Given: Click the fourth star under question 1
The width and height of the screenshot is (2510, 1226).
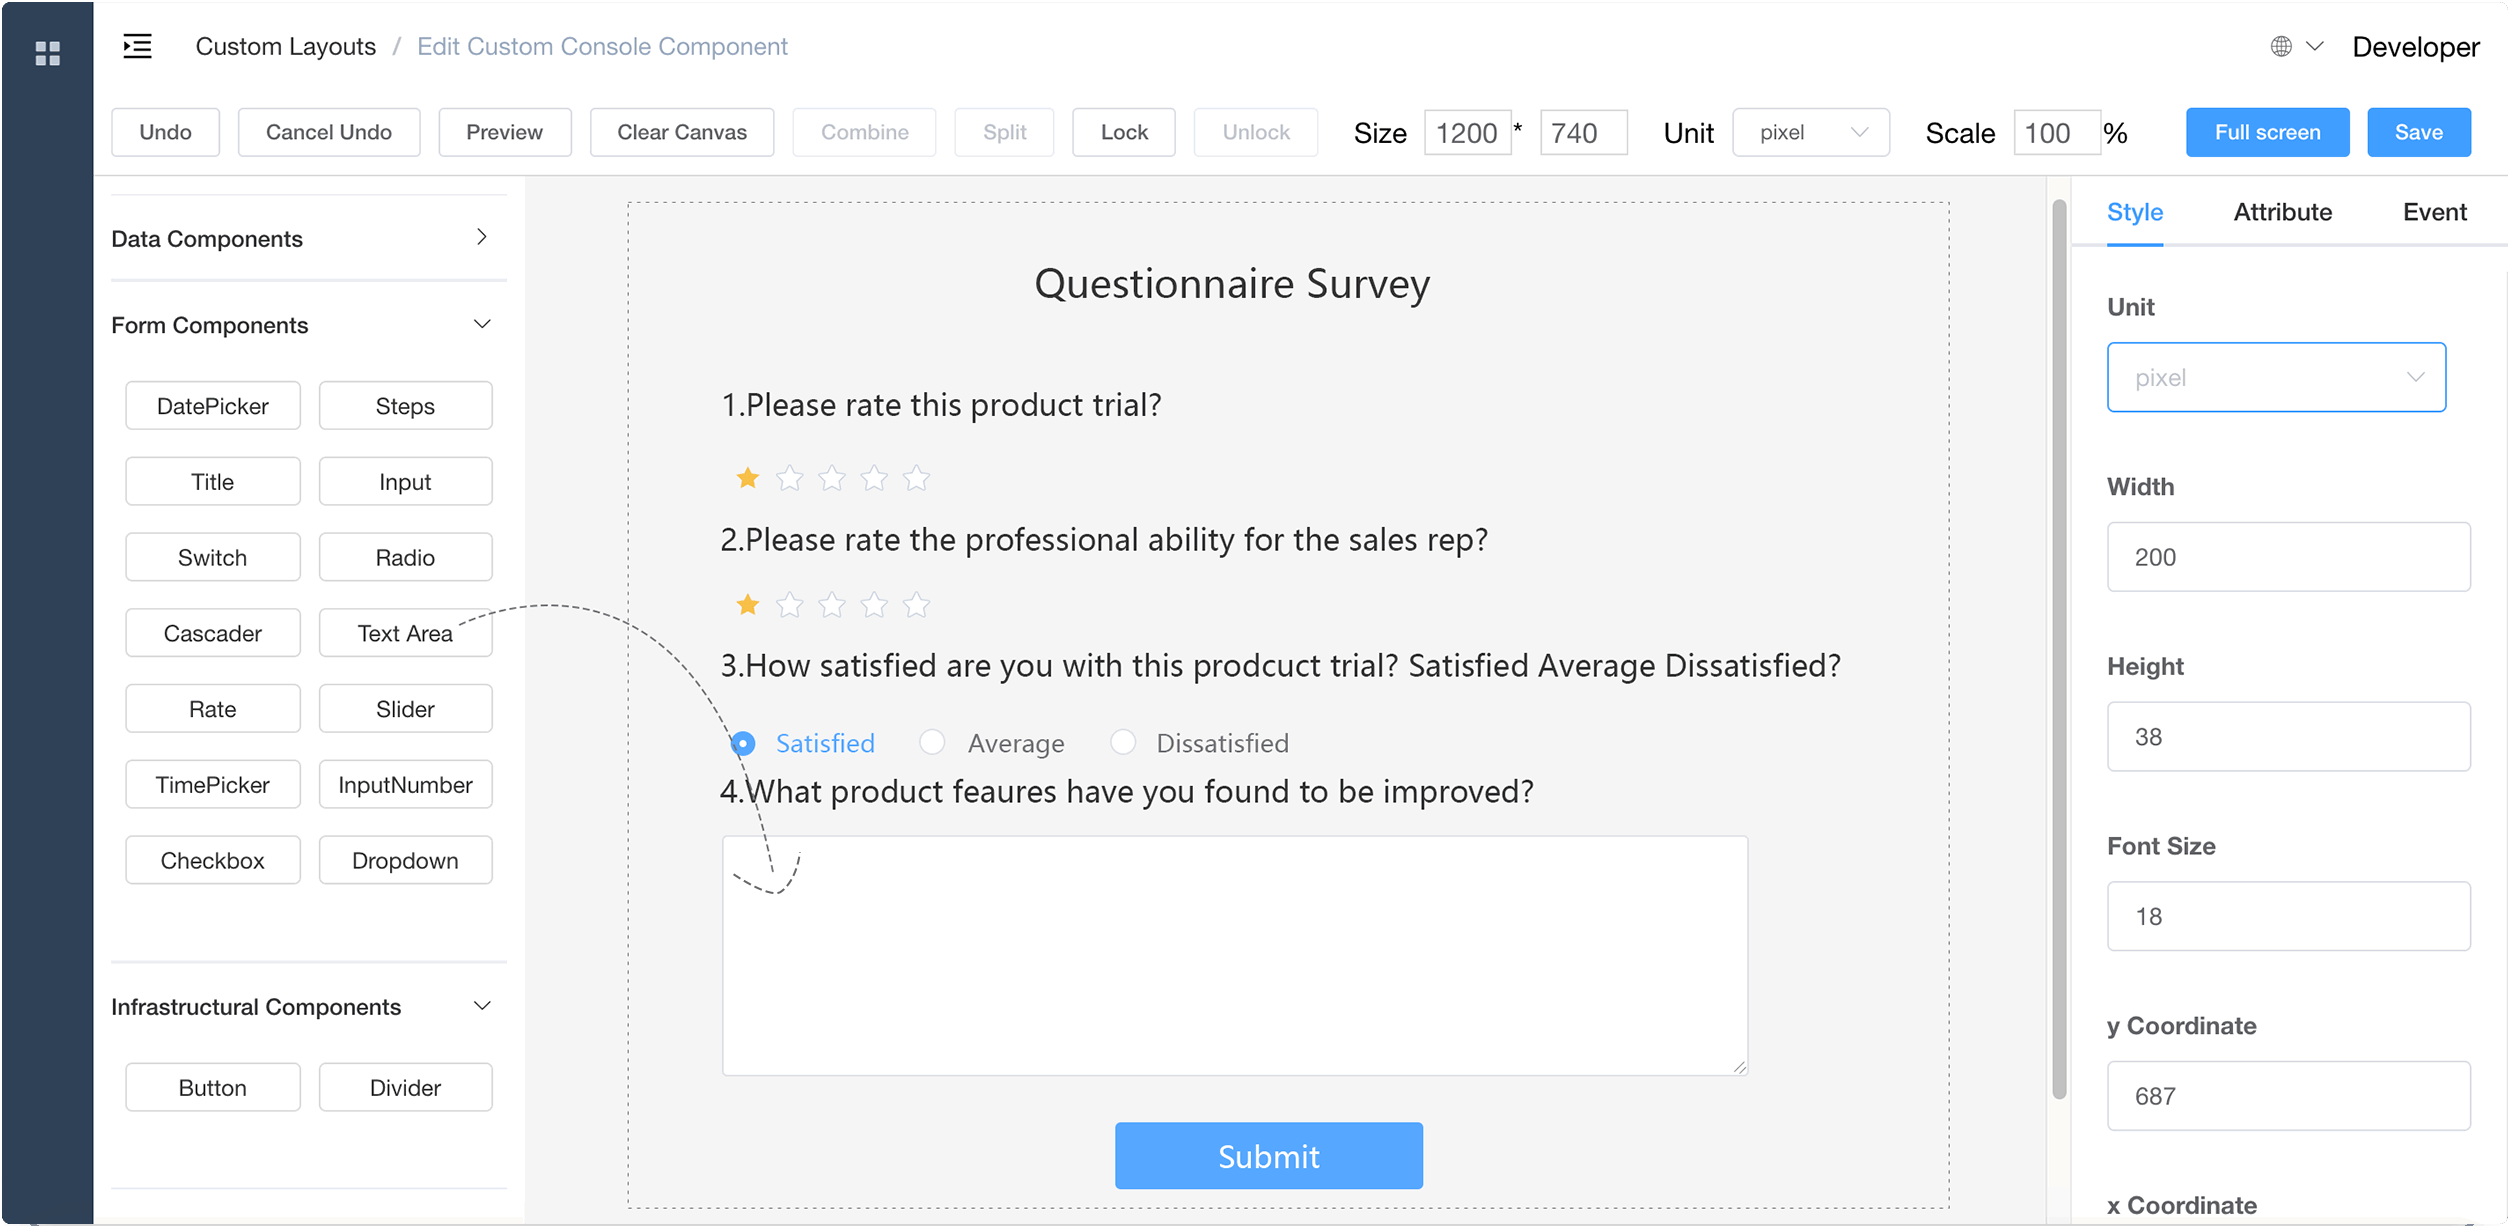Looking at the screenshot, I should coord(874,479).
